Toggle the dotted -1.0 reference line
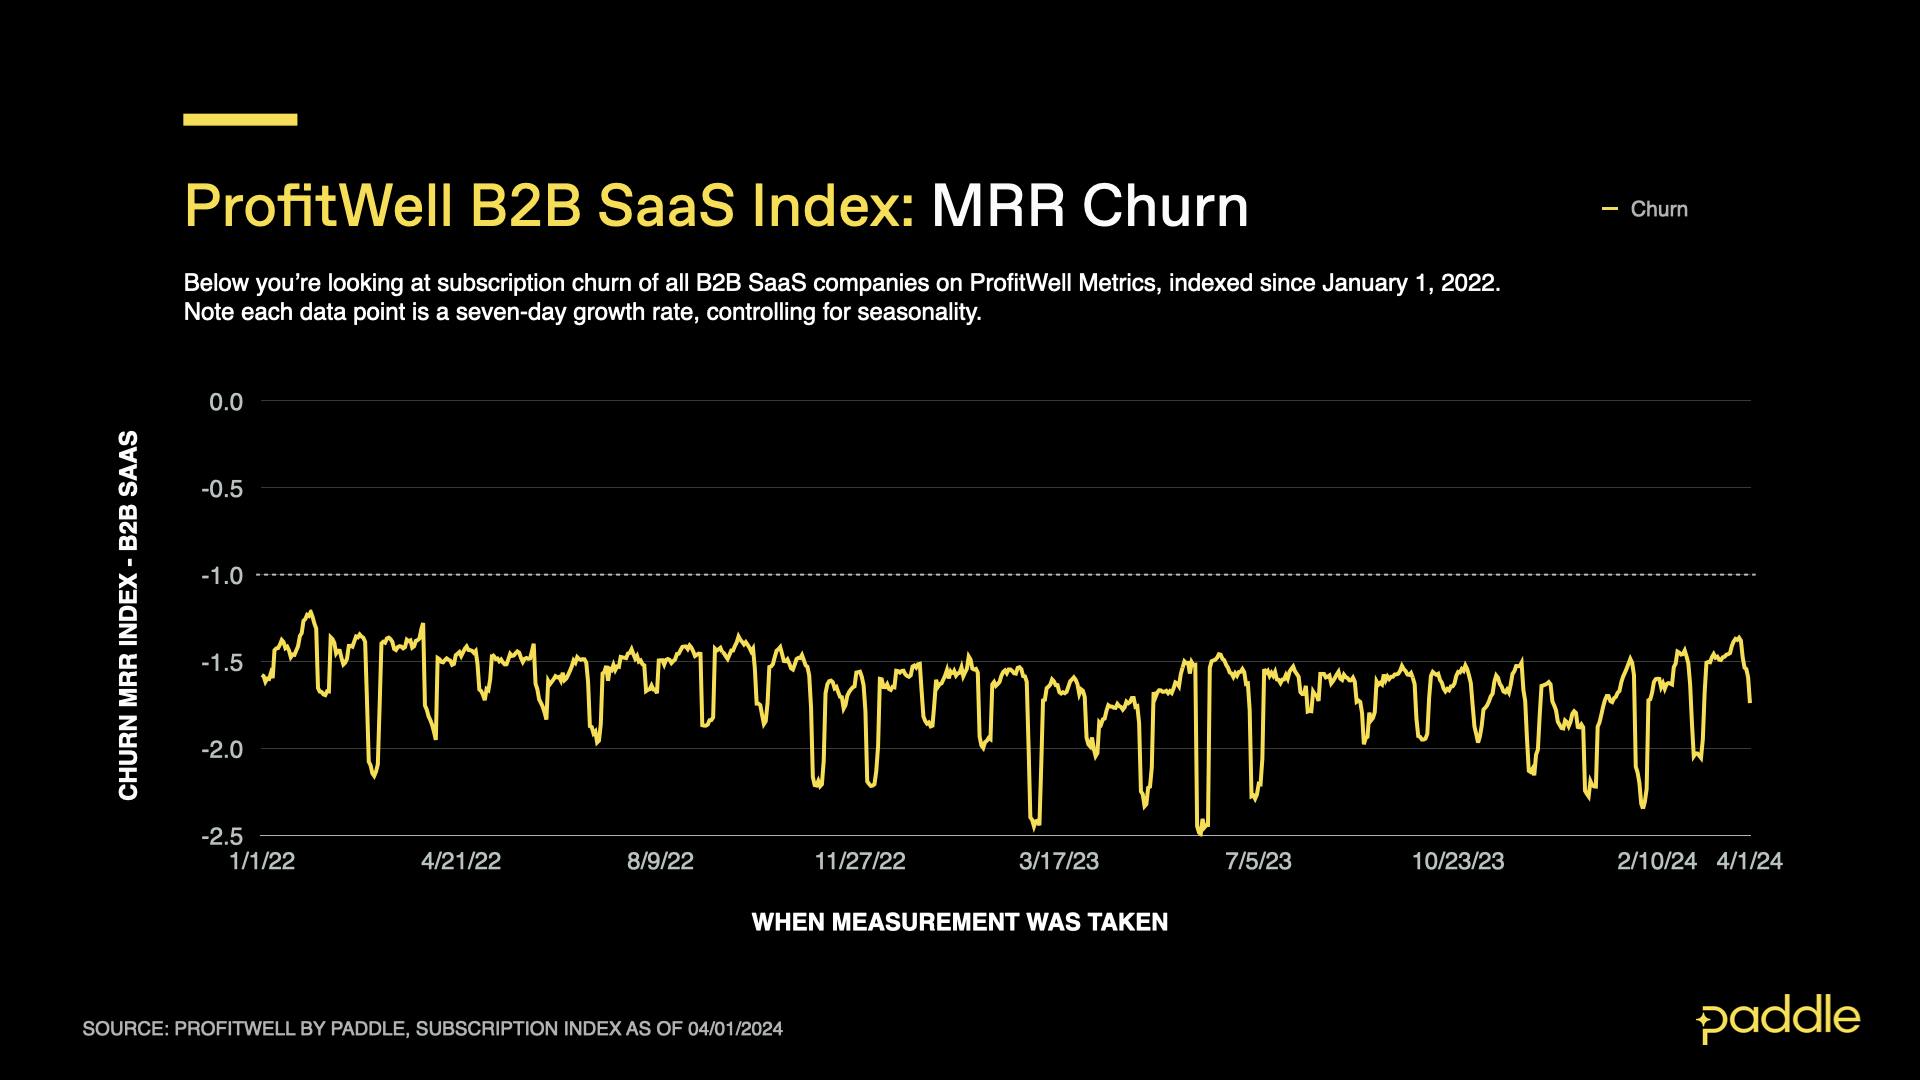The width and height of the screenshot is (1920, 1080). (1000, 575)
